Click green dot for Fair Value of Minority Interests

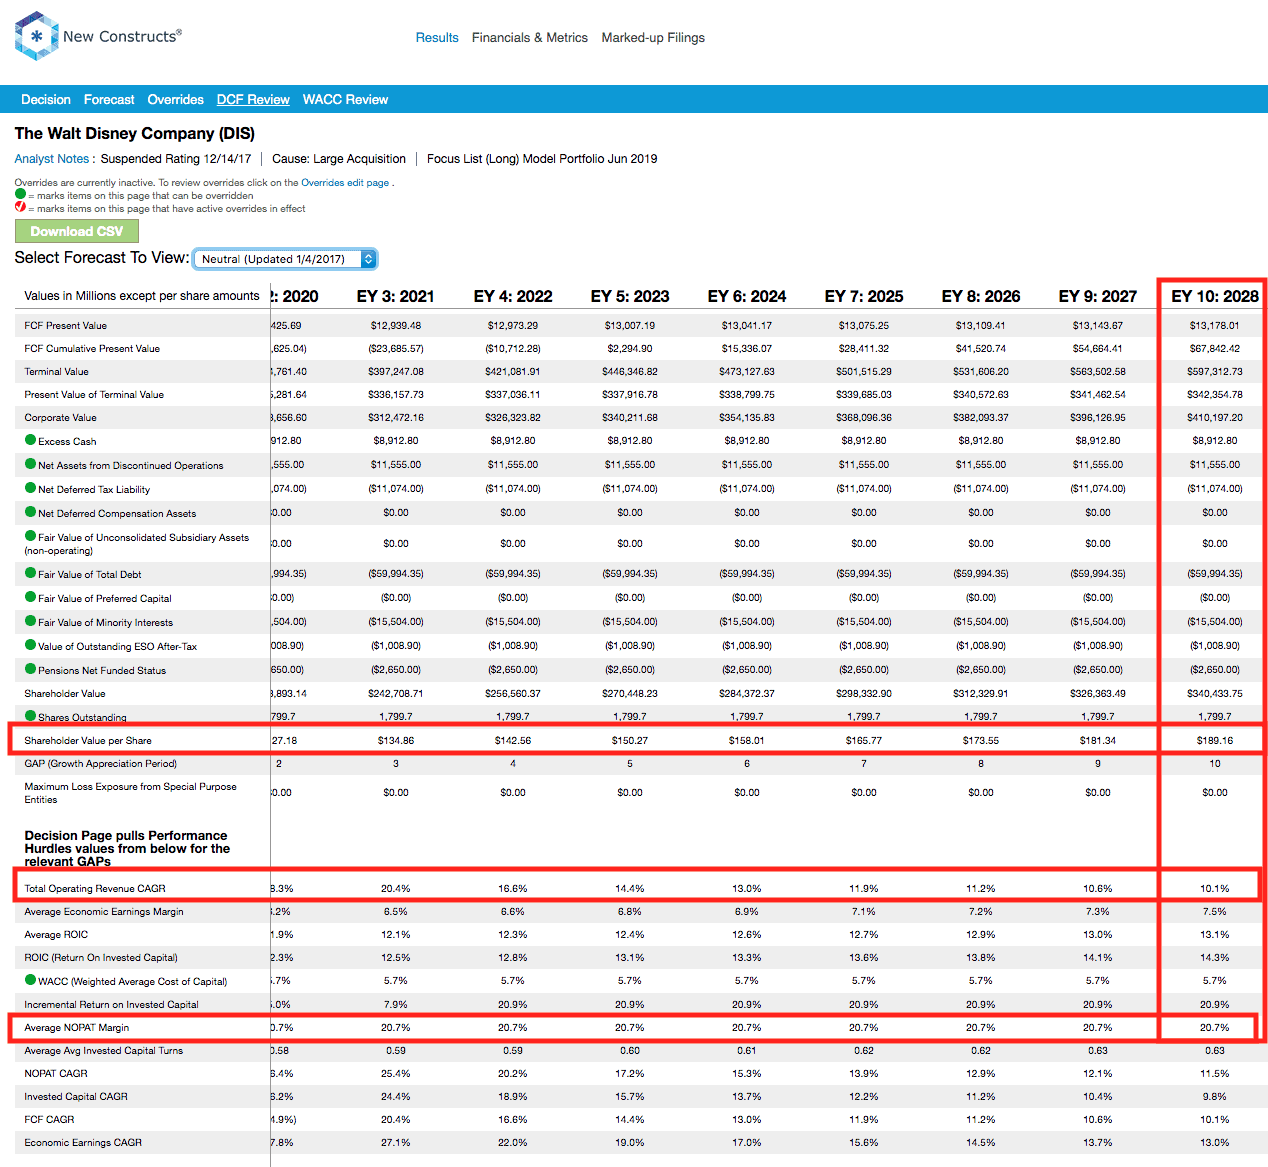tap(30, 621)
